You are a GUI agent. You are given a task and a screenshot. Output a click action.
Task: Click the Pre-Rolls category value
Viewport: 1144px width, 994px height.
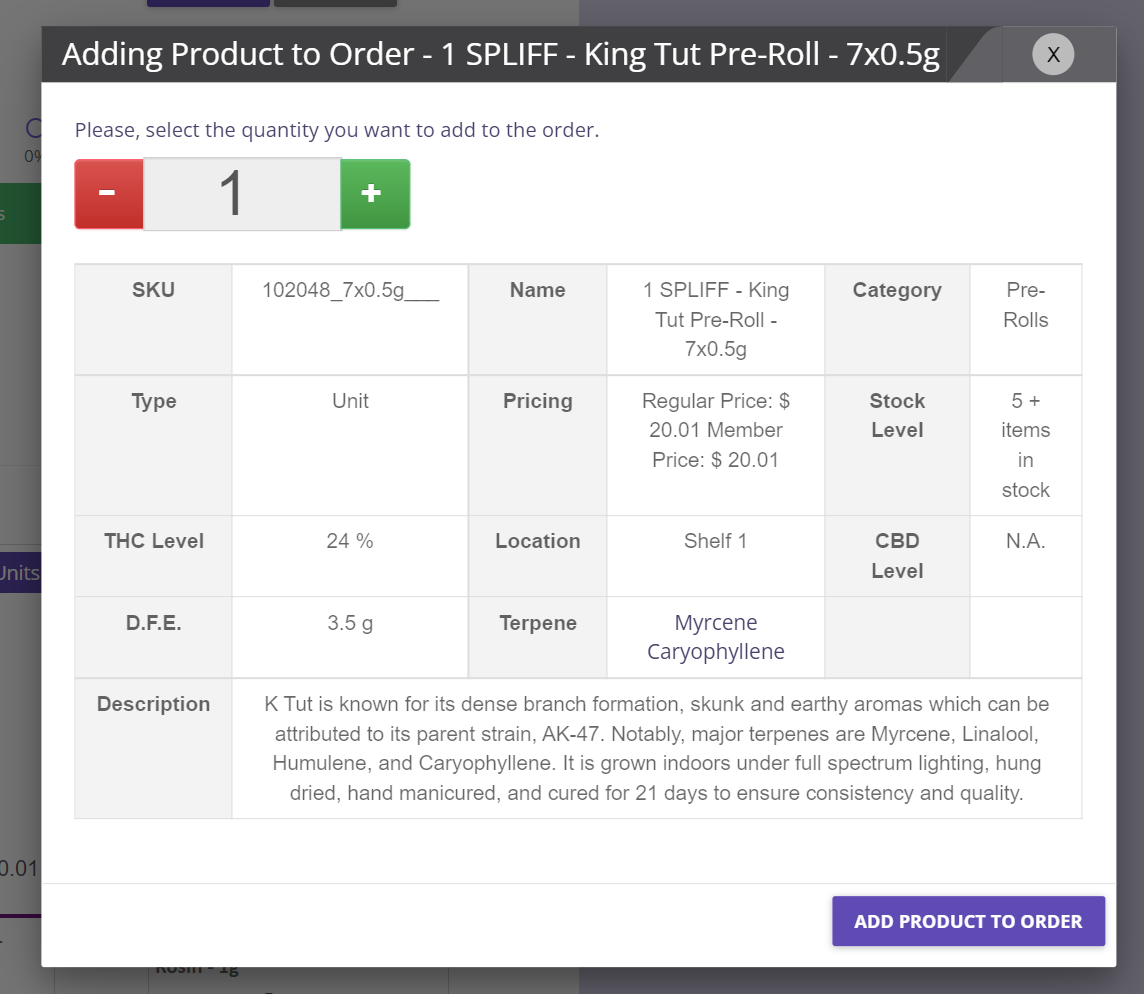tap(1025, 305)
